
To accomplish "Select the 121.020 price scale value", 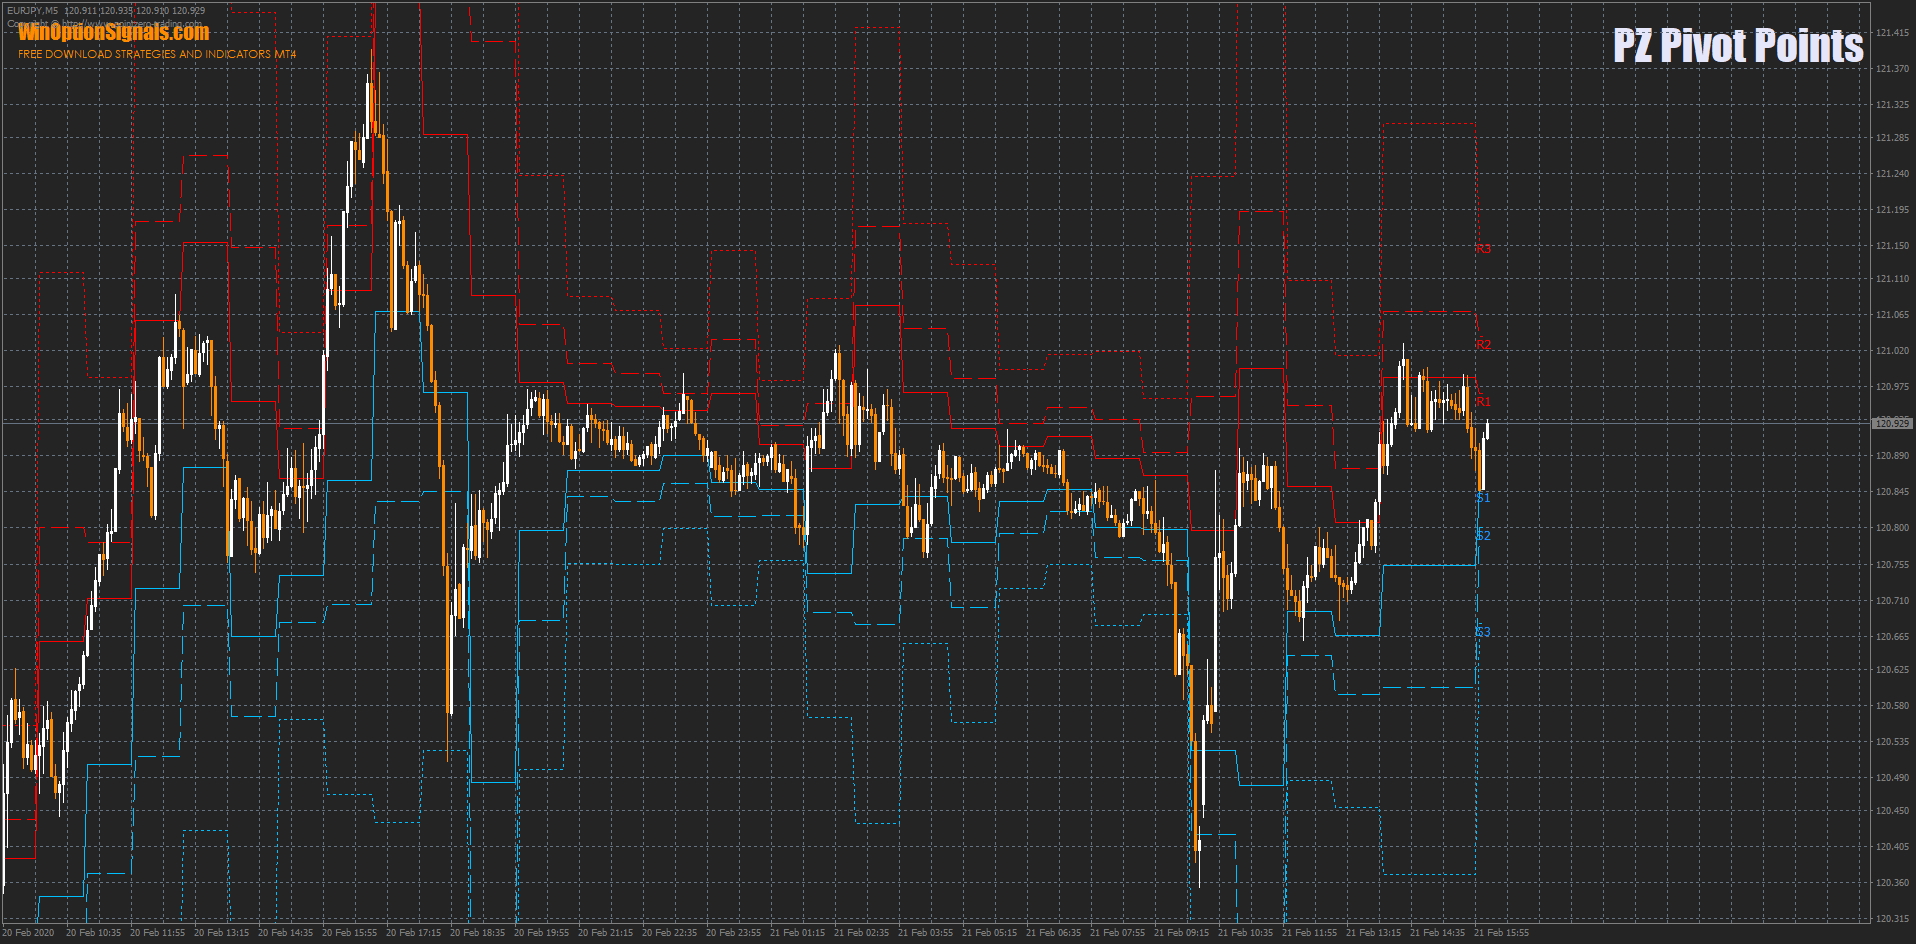I will [x=1892, y=351].
